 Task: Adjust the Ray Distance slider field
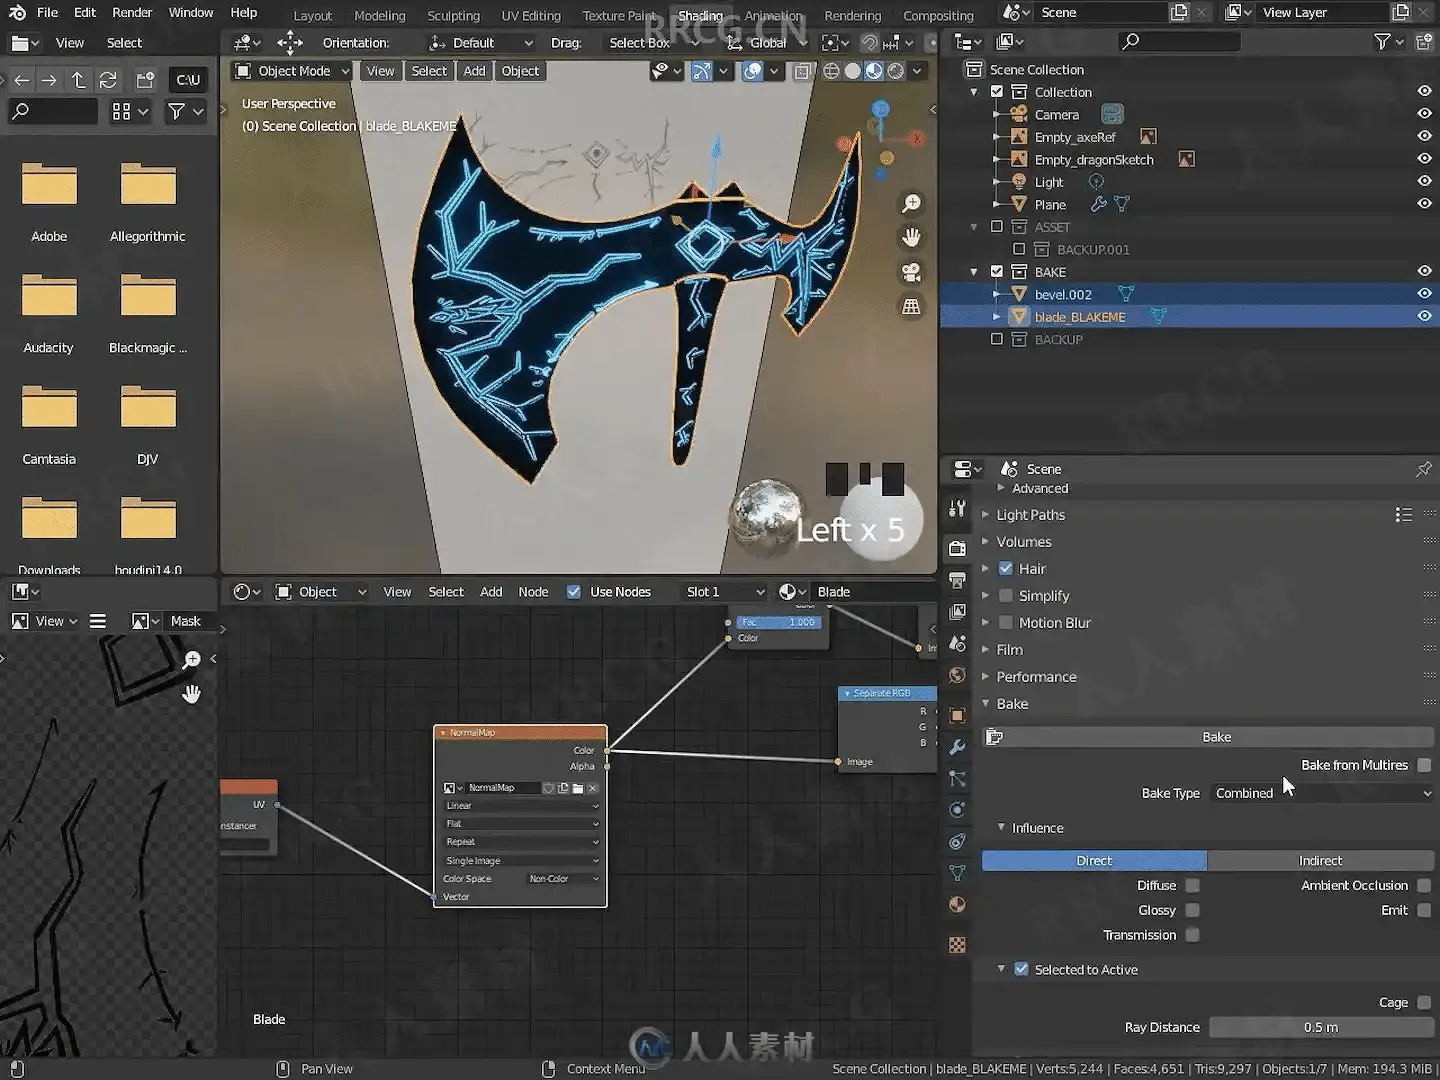tap(1320, 1027)
